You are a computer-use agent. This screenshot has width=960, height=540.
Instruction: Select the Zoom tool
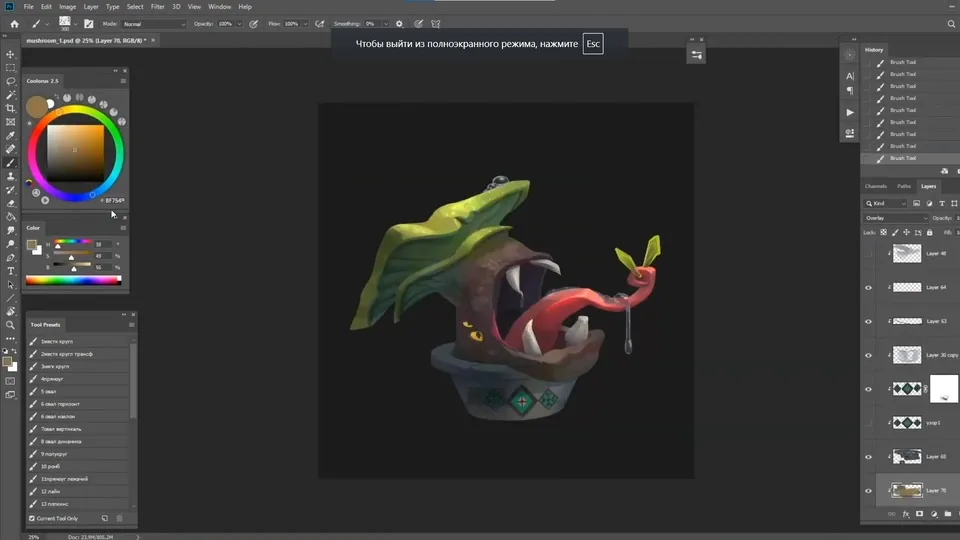[x=10, y=325]
